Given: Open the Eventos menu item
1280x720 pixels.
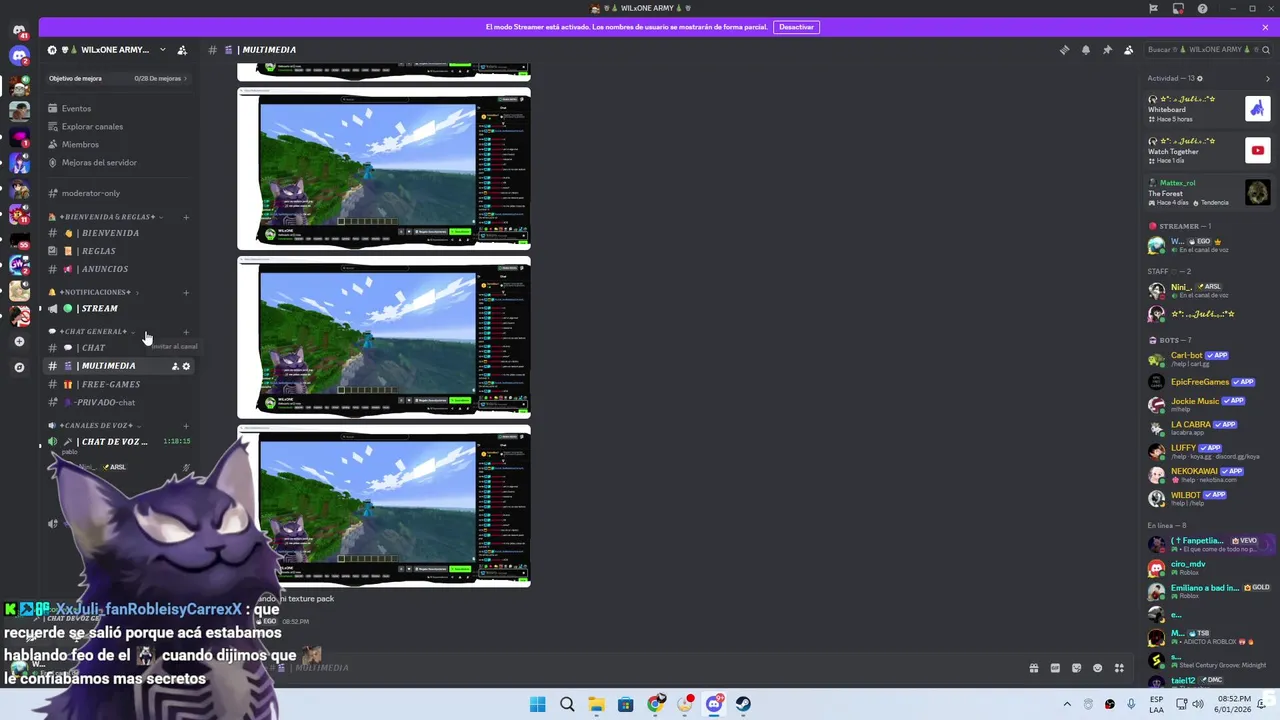Looking at the screenshot, I should tap(118, 108).
